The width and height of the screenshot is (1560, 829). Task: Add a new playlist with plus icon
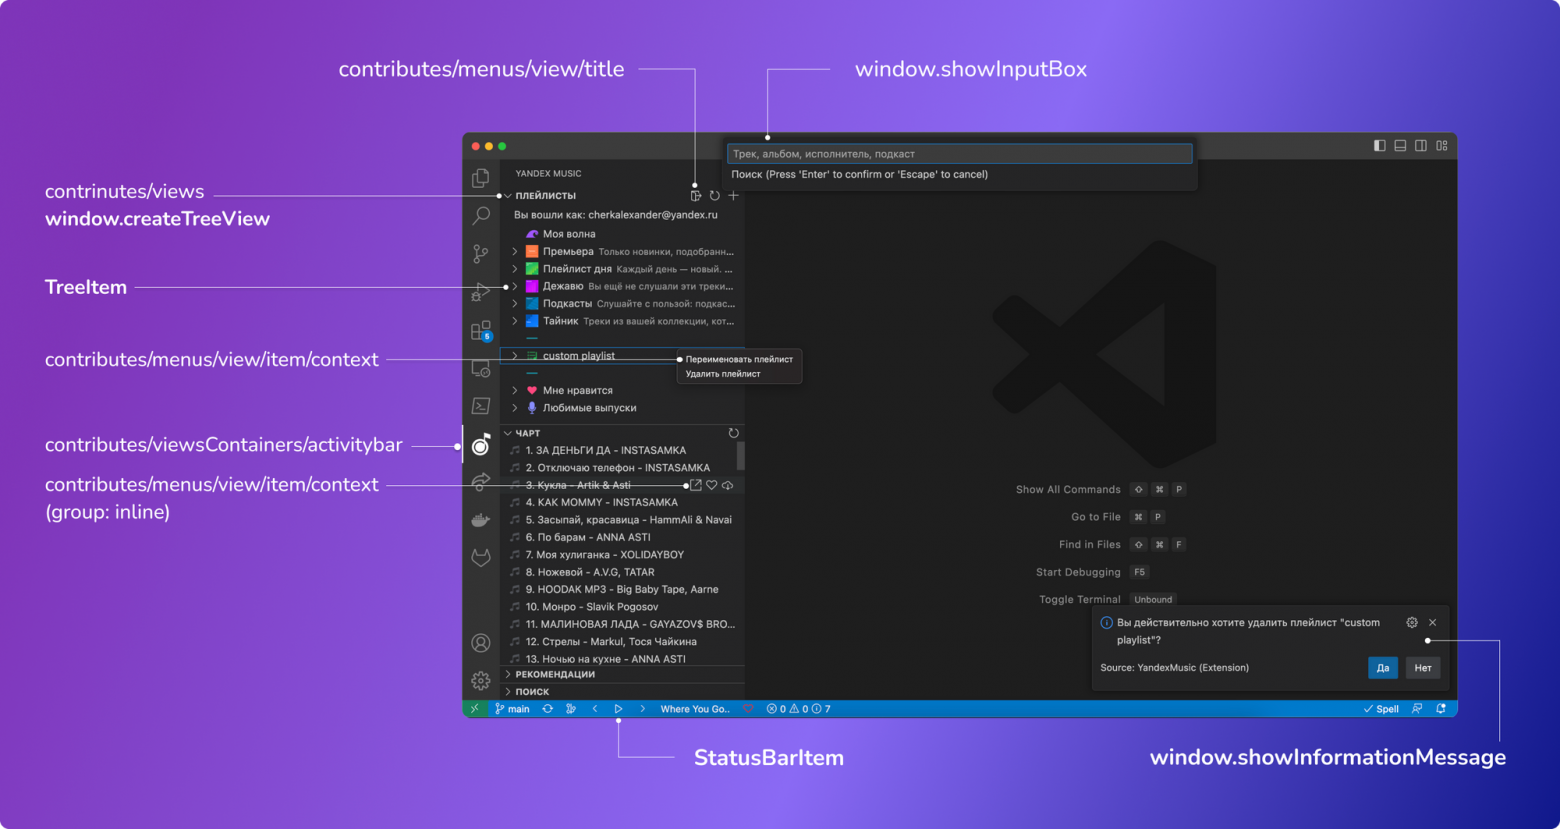[x=733, y=196]
